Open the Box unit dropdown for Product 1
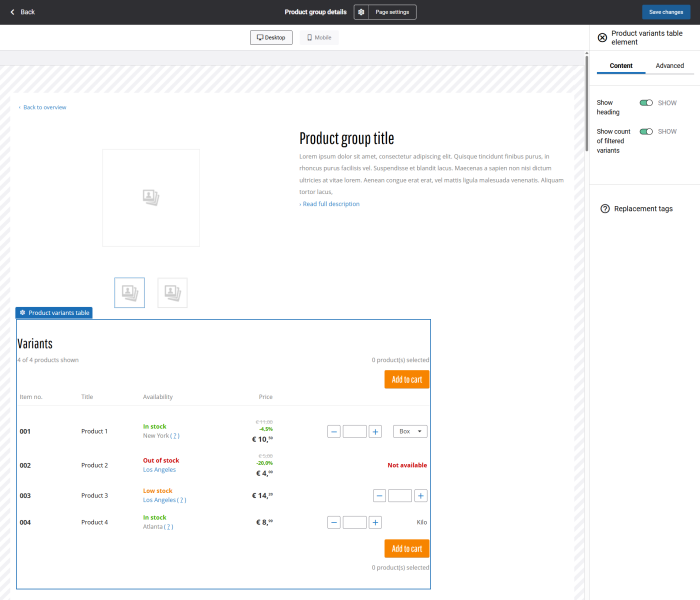 tap(410, 432)
